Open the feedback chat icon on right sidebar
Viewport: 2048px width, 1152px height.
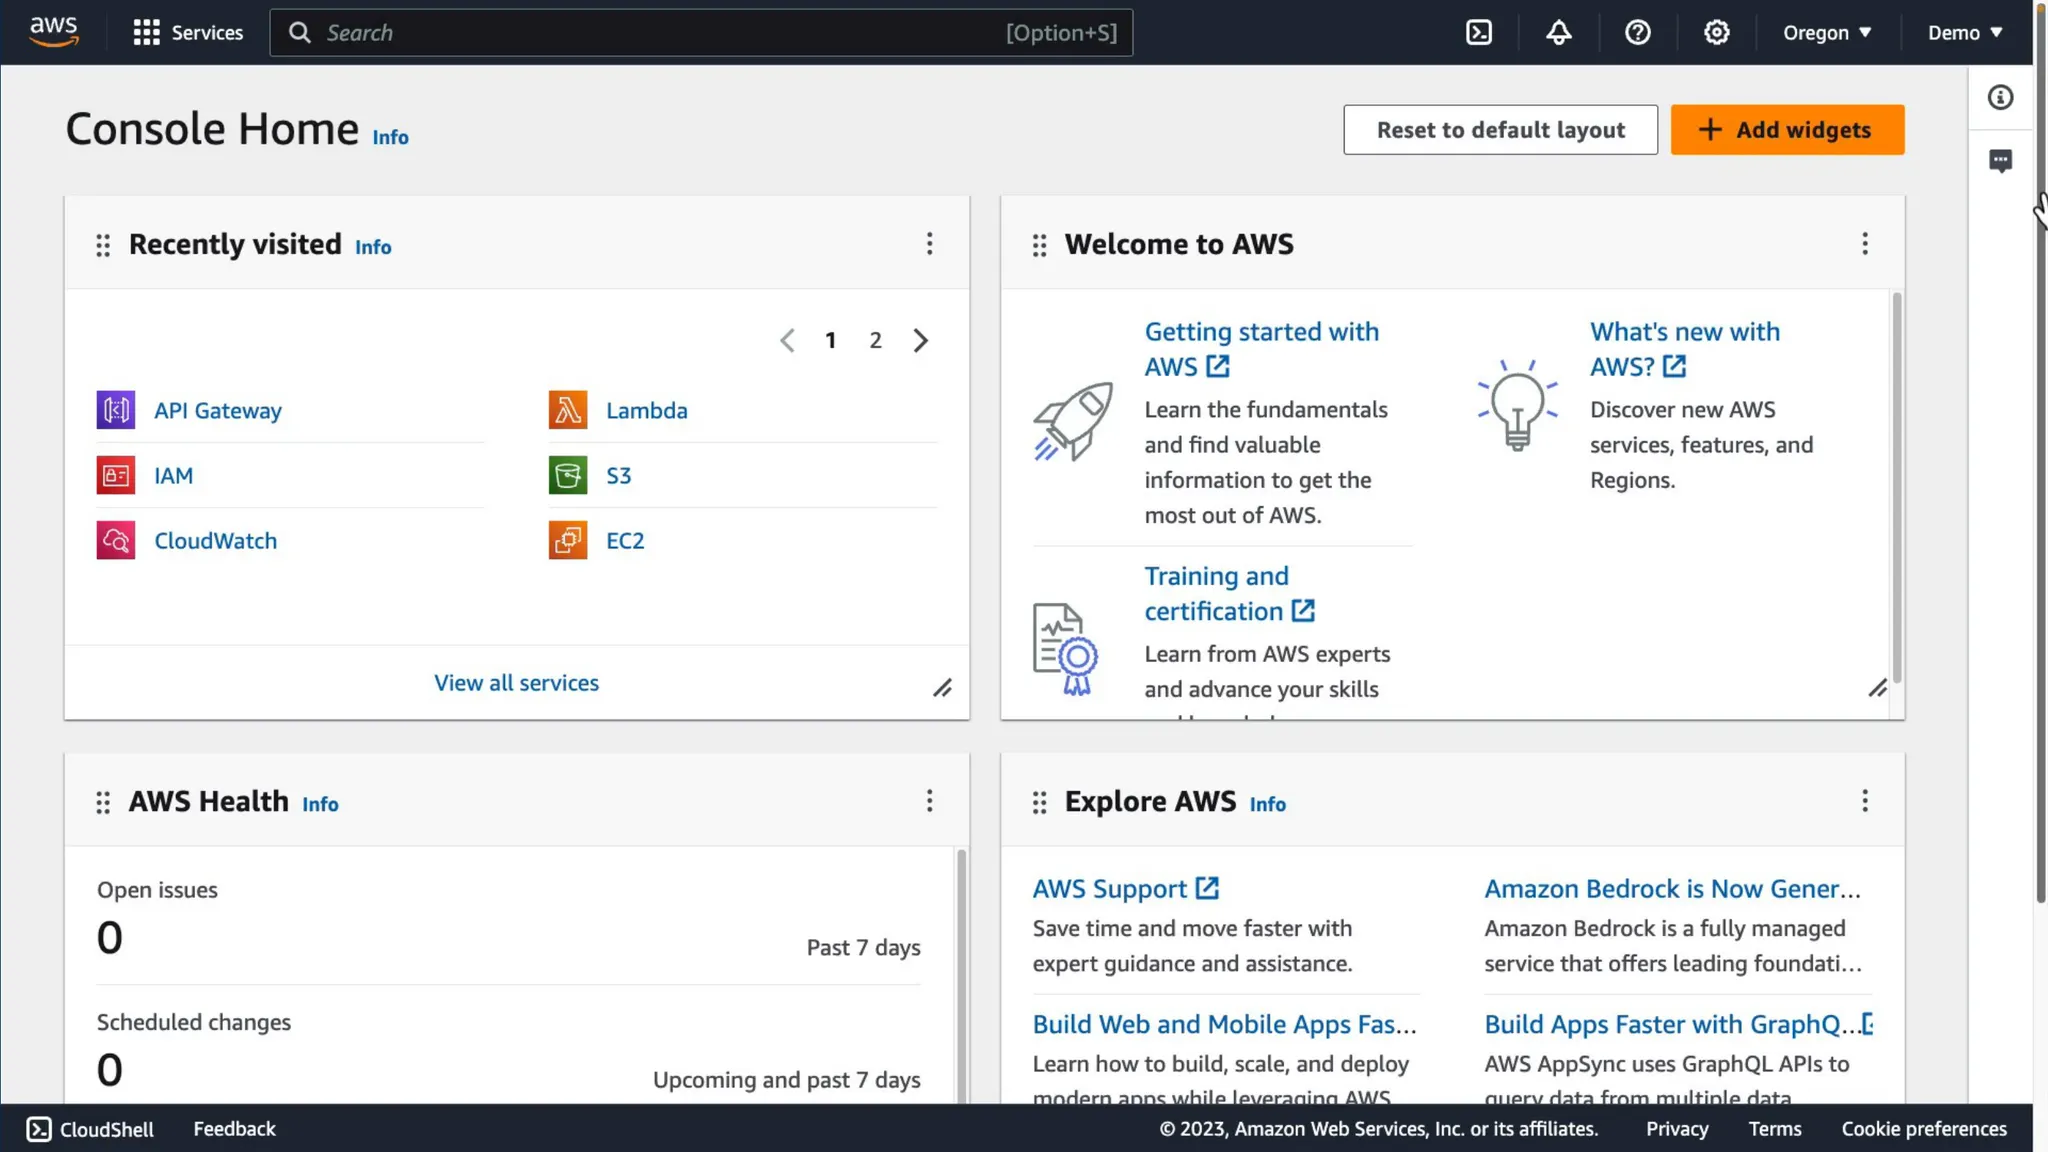coord(2000,160)
